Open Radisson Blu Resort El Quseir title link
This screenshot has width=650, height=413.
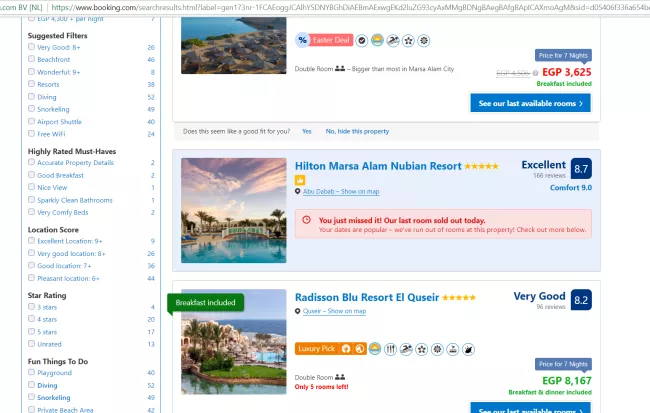click(367, 297)
